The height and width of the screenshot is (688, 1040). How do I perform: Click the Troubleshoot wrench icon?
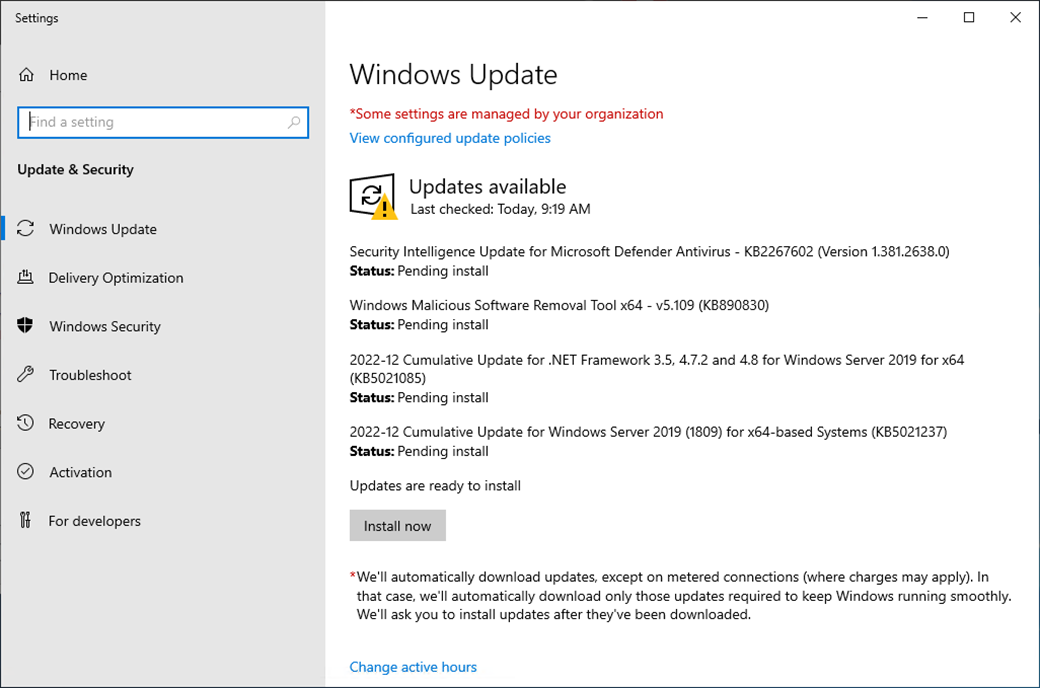tap(26, 375)
